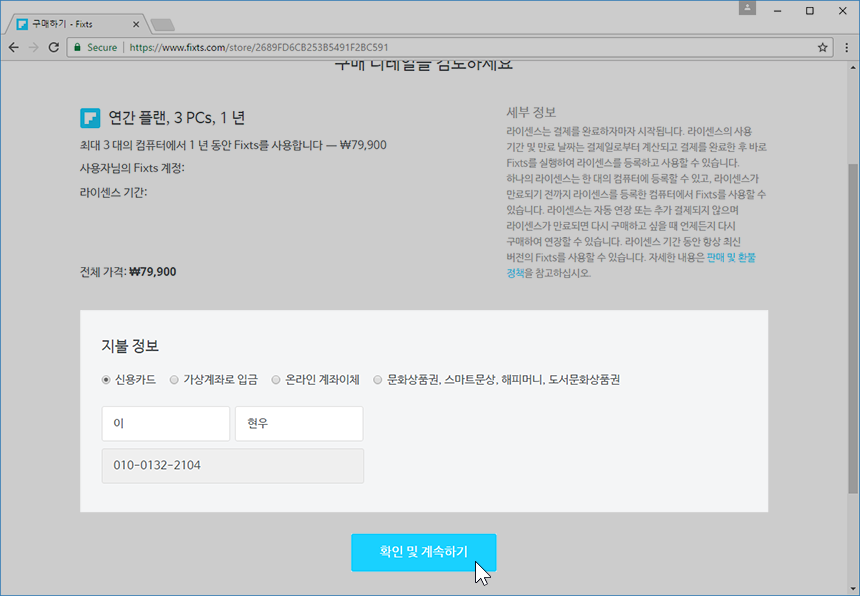Choose 온라인 계좌이체 as payment method
Screen dimensions: 860x596
point(276,379)
